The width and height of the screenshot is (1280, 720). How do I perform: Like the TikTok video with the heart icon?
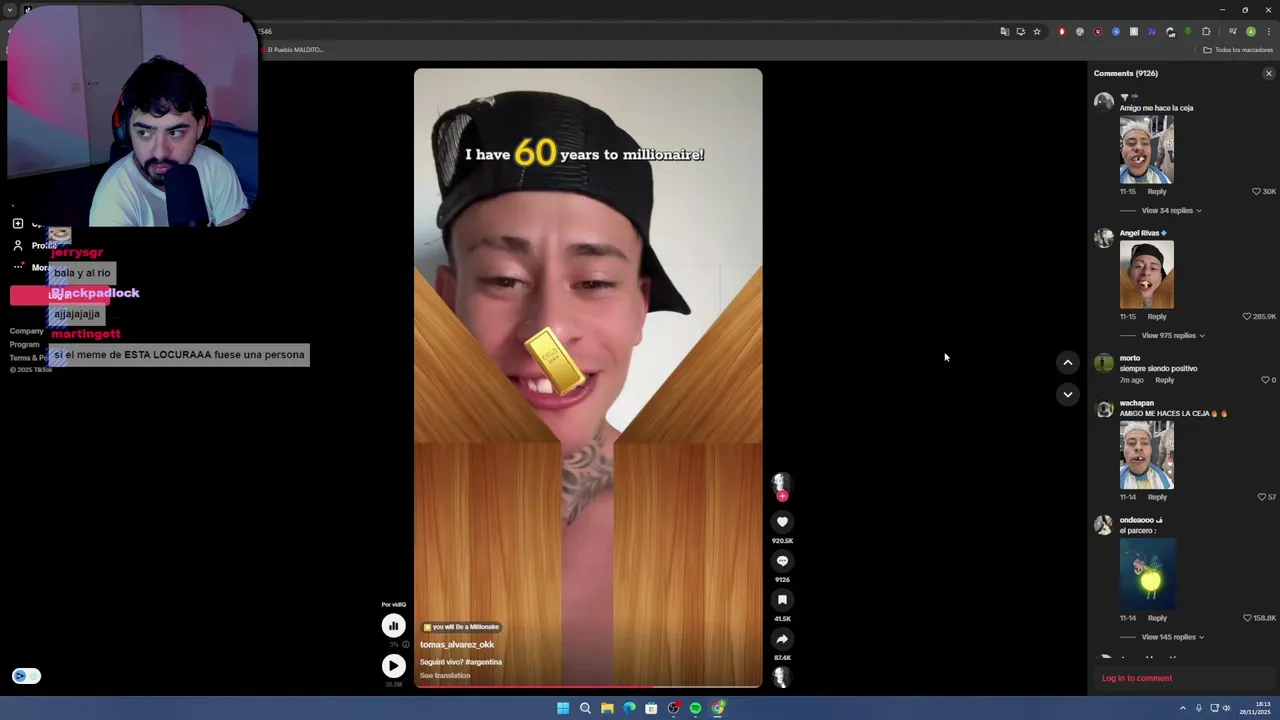[782, 521]
